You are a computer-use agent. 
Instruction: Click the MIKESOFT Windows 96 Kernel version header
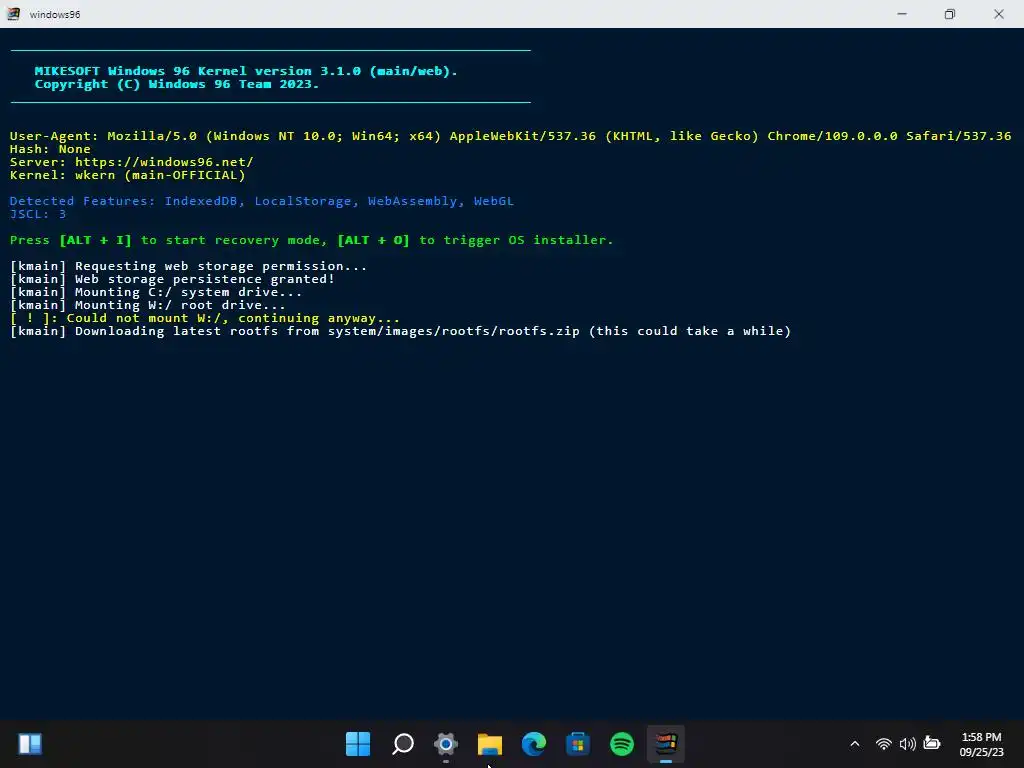246,71
